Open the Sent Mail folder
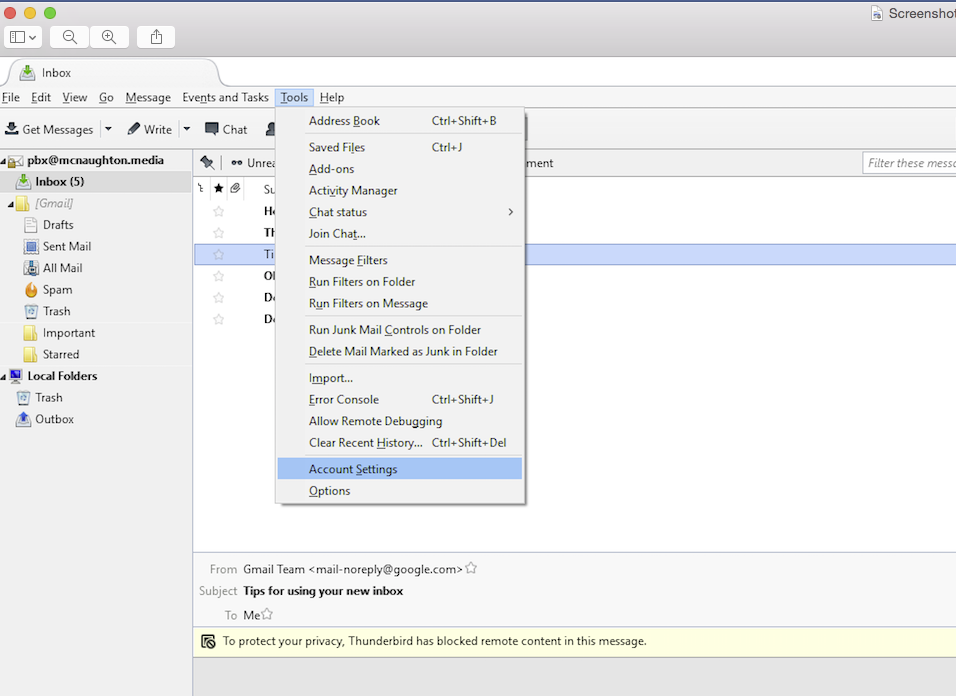The width and height of the screenshot is (956, 696). (66, 247)
